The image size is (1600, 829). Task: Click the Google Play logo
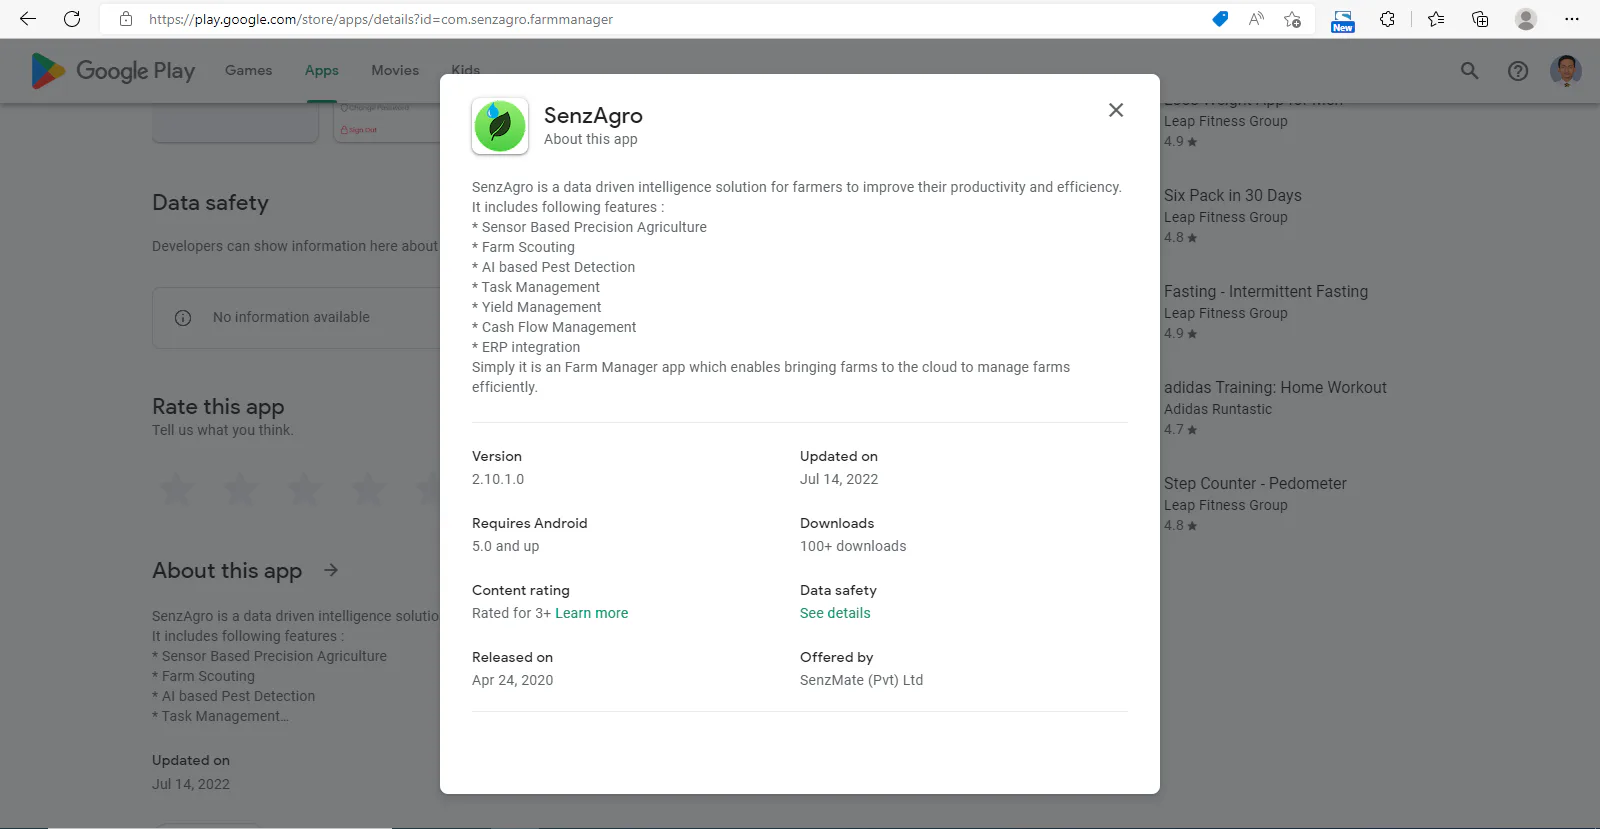113,71
